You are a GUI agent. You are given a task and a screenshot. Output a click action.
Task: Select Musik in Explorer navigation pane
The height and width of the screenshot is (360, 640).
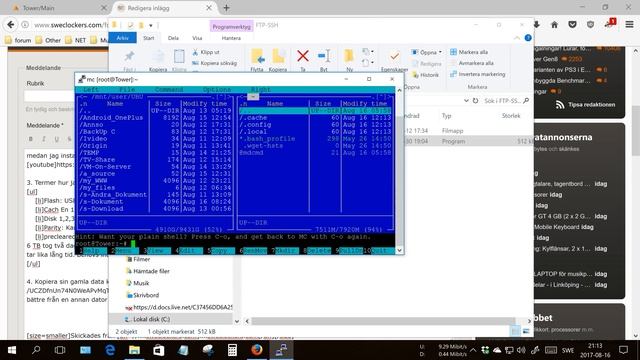click(x=137, y=283)
